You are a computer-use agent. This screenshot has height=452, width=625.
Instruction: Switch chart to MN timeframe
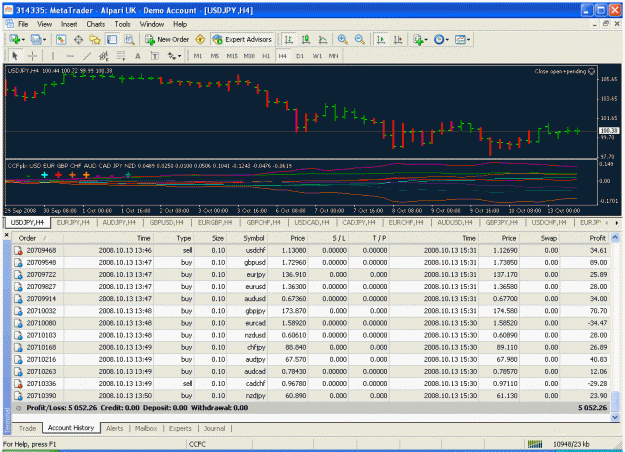tap(333, 56)
